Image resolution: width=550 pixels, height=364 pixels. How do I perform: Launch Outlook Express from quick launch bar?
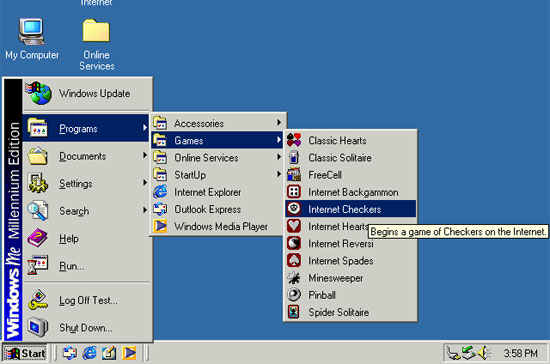70,353
